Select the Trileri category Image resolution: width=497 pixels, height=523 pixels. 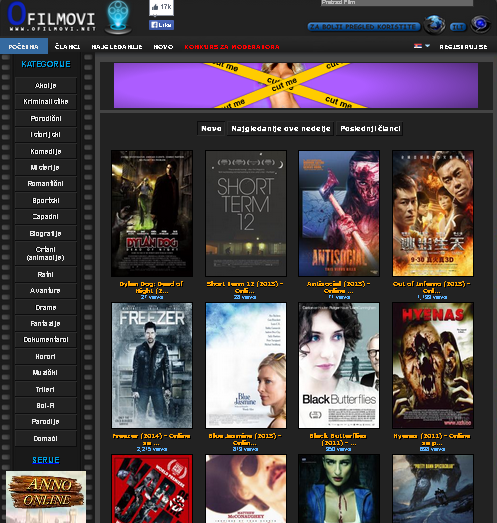46,389
